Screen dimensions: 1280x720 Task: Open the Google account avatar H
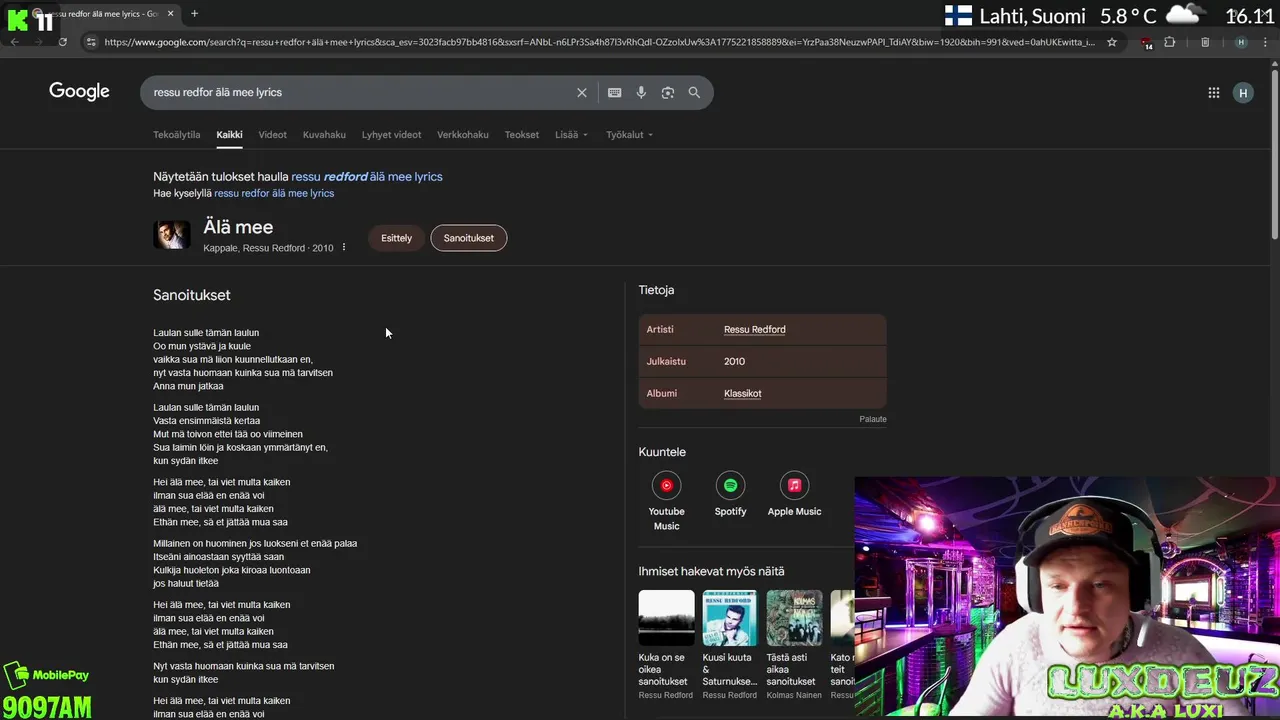pos(1243,93)
